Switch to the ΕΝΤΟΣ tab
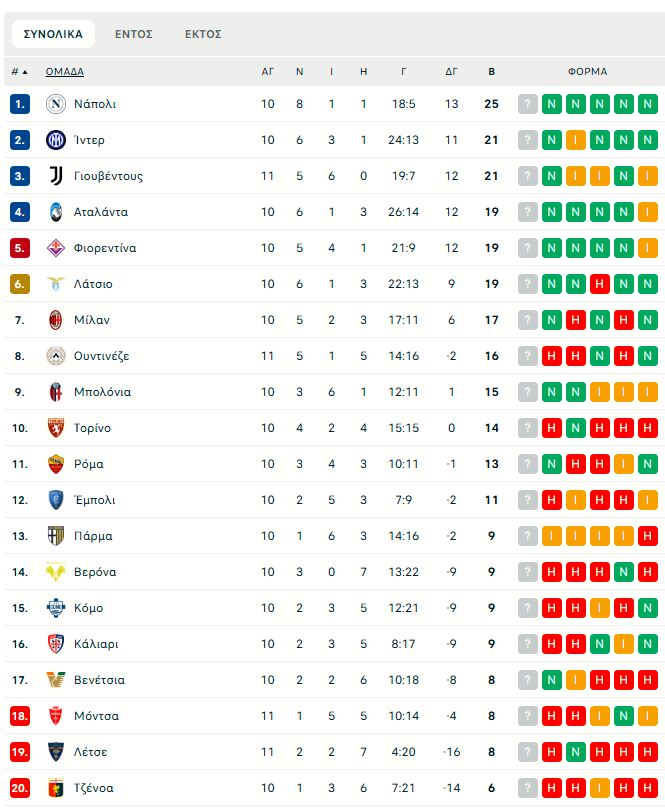Viewport: 665px width, 808px height. 134,34
